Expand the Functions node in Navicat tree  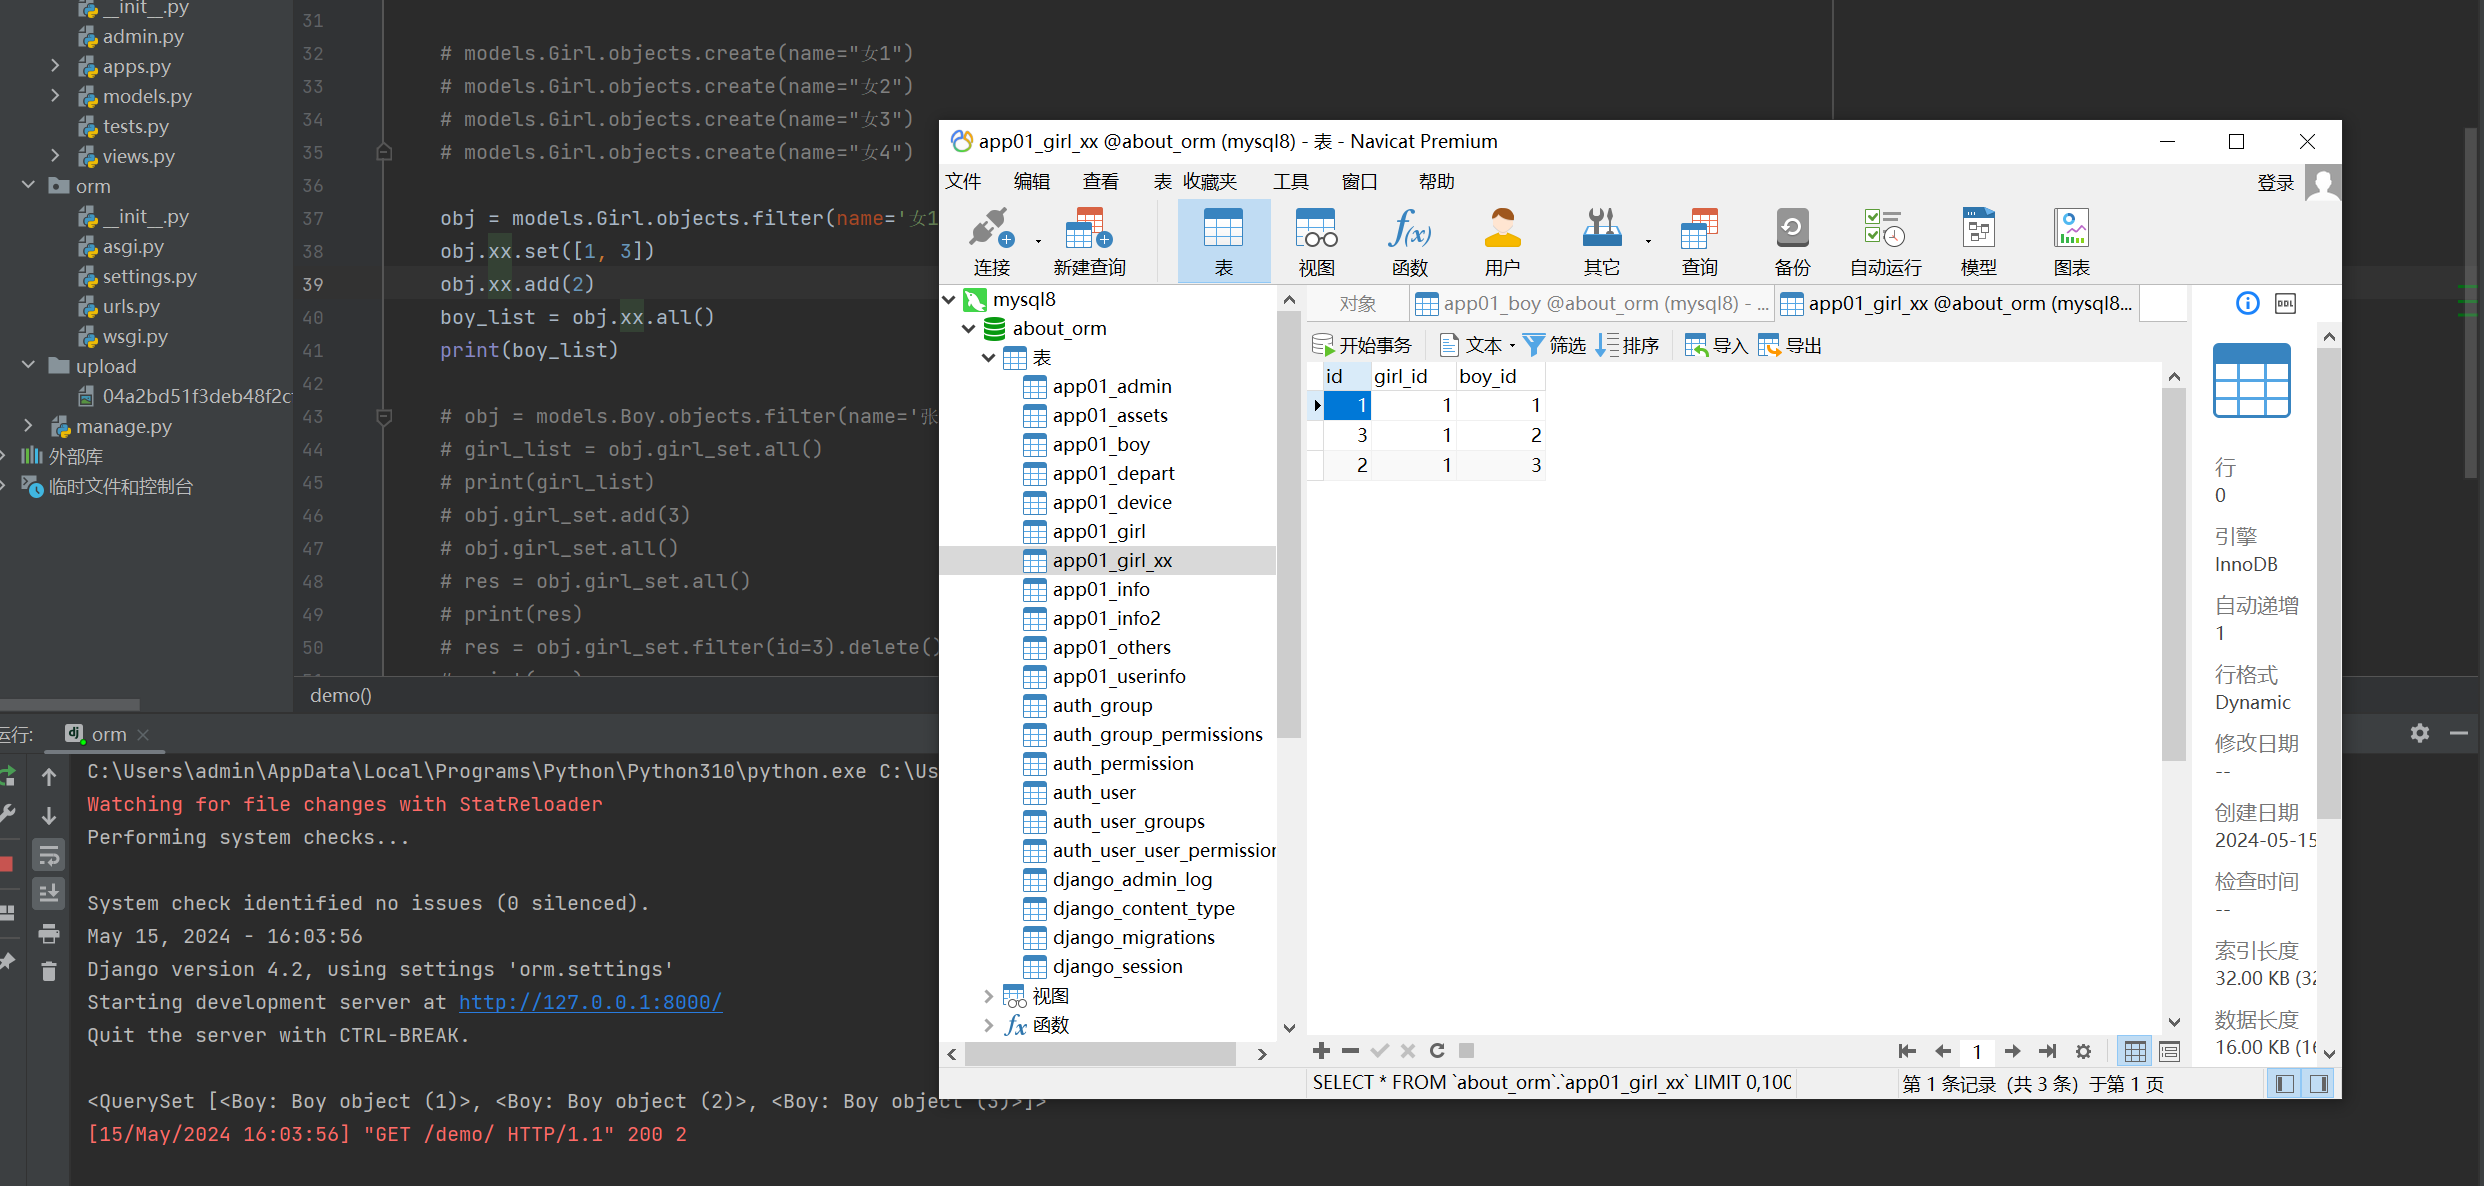pyautogui.click(x=988, y=1025)
